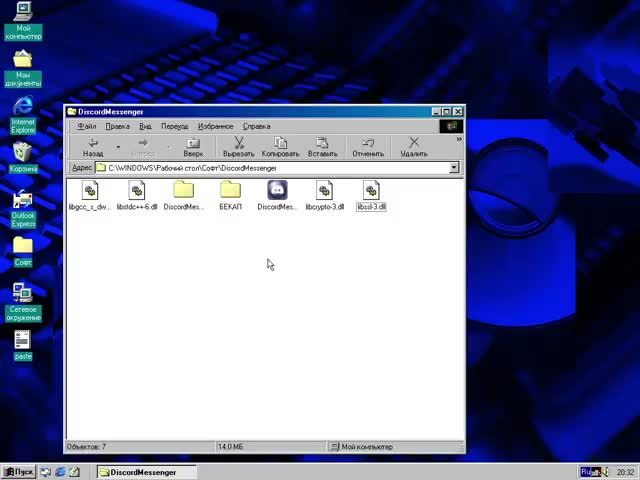Open the Discord application icon

pyautogui.click(x=277, y=190)
